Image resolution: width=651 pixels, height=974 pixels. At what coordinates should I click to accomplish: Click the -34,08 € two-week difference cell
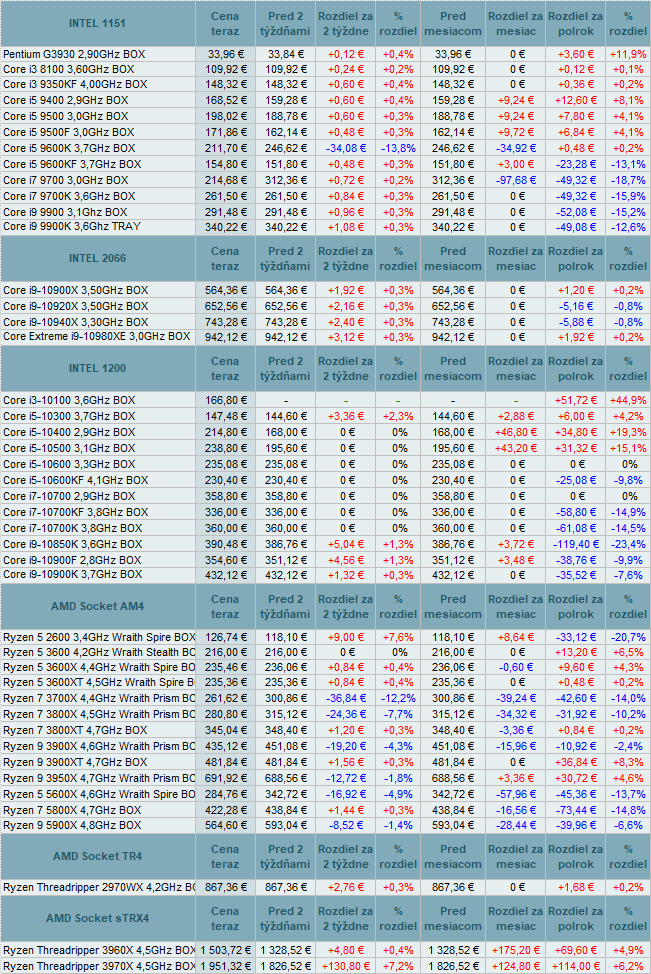pyautogui.click(x=345, y=148)
